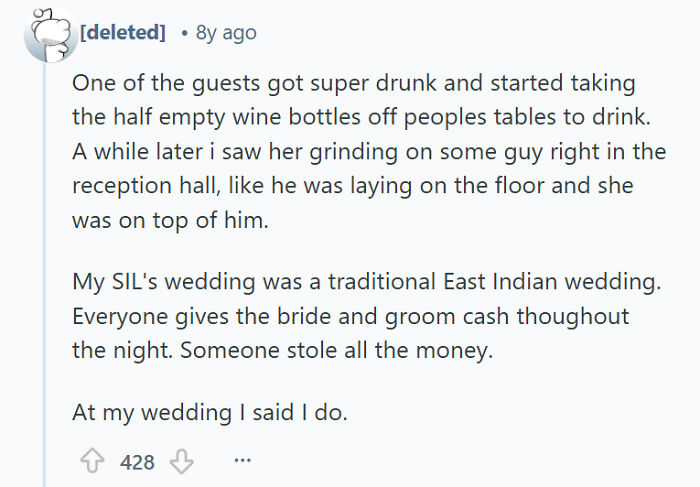Image resolution: width=700 pixels, height=487 pixels.
Task: Downvote the wedding comment
Action: tap(181, 461)
